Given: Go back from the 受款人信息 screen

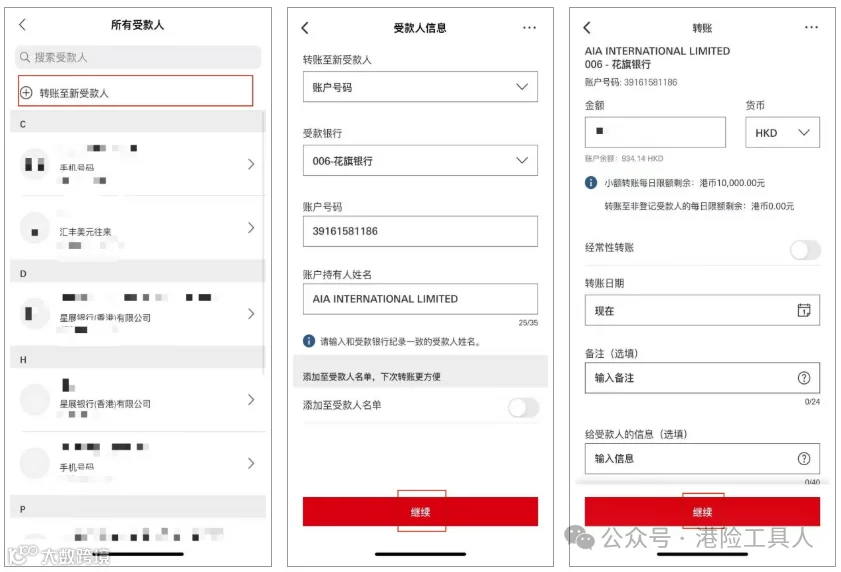Looking at the screenshot, I should (305, 28).
